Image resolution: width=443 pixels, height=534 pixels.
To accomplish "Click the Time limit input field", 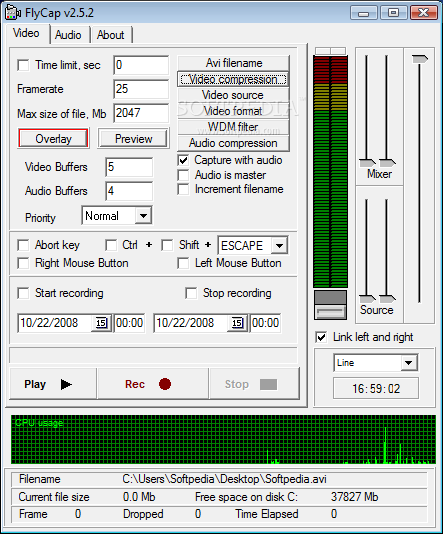I will [141, 65].
